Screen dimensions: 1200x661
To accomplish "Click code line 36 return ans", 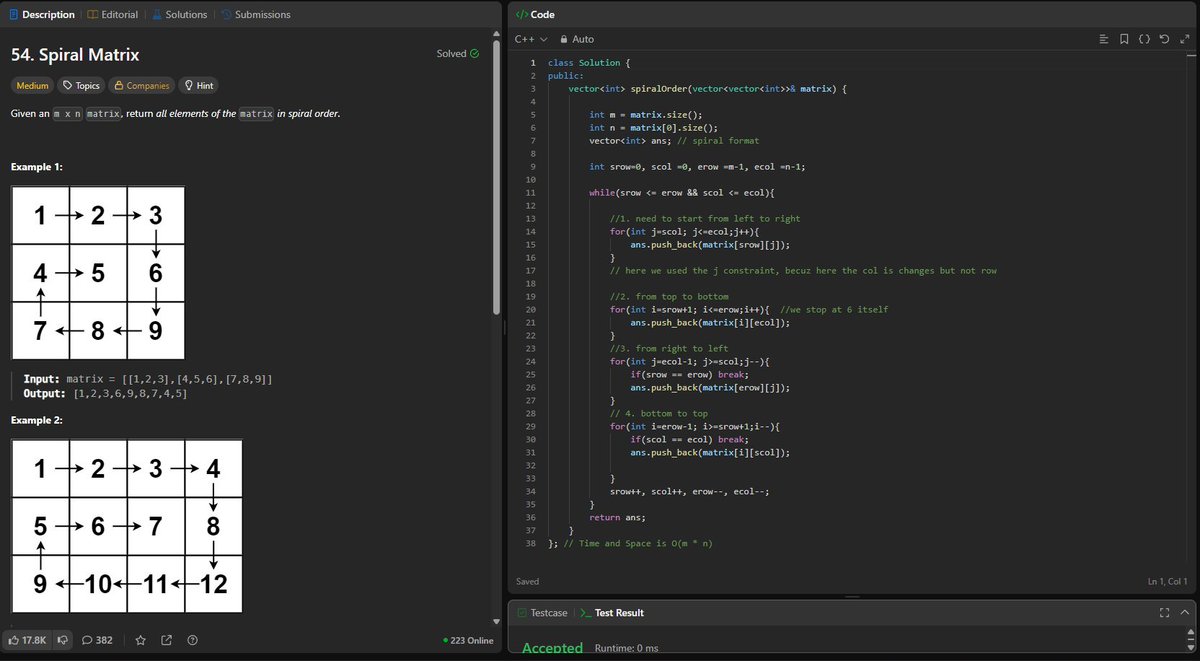I will 617,517.
